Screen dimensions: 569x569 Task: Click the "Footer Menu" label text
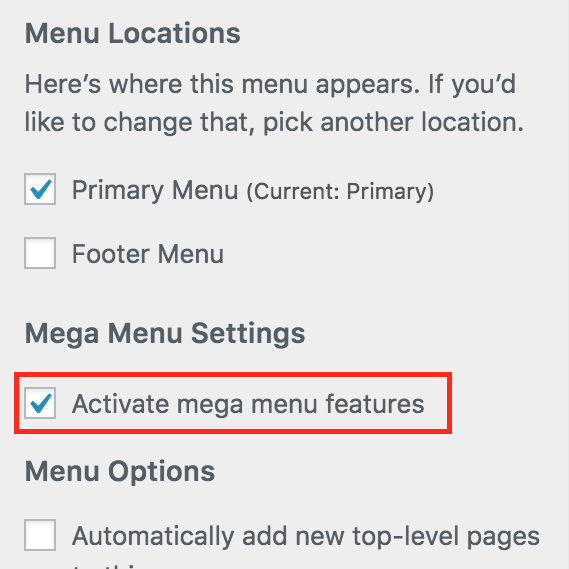148,254
